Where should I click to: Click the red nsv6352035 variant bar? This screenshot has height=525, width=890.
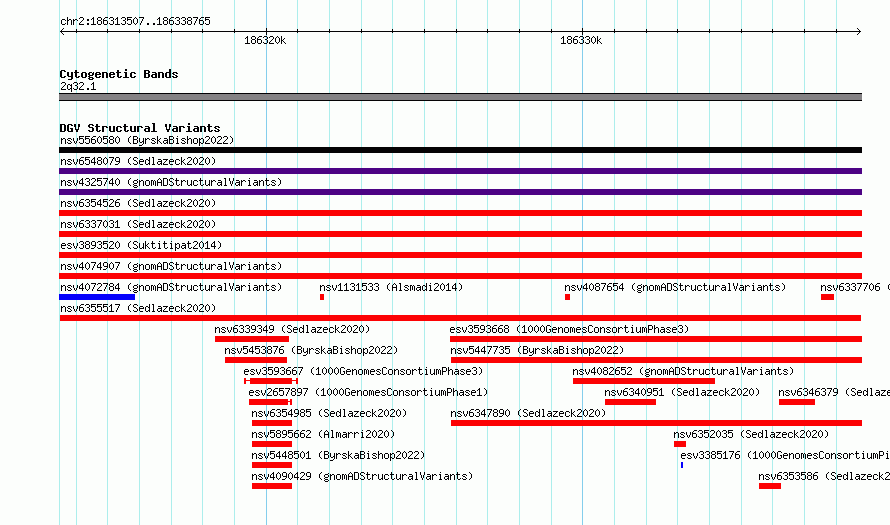click(x=680, y=444)
